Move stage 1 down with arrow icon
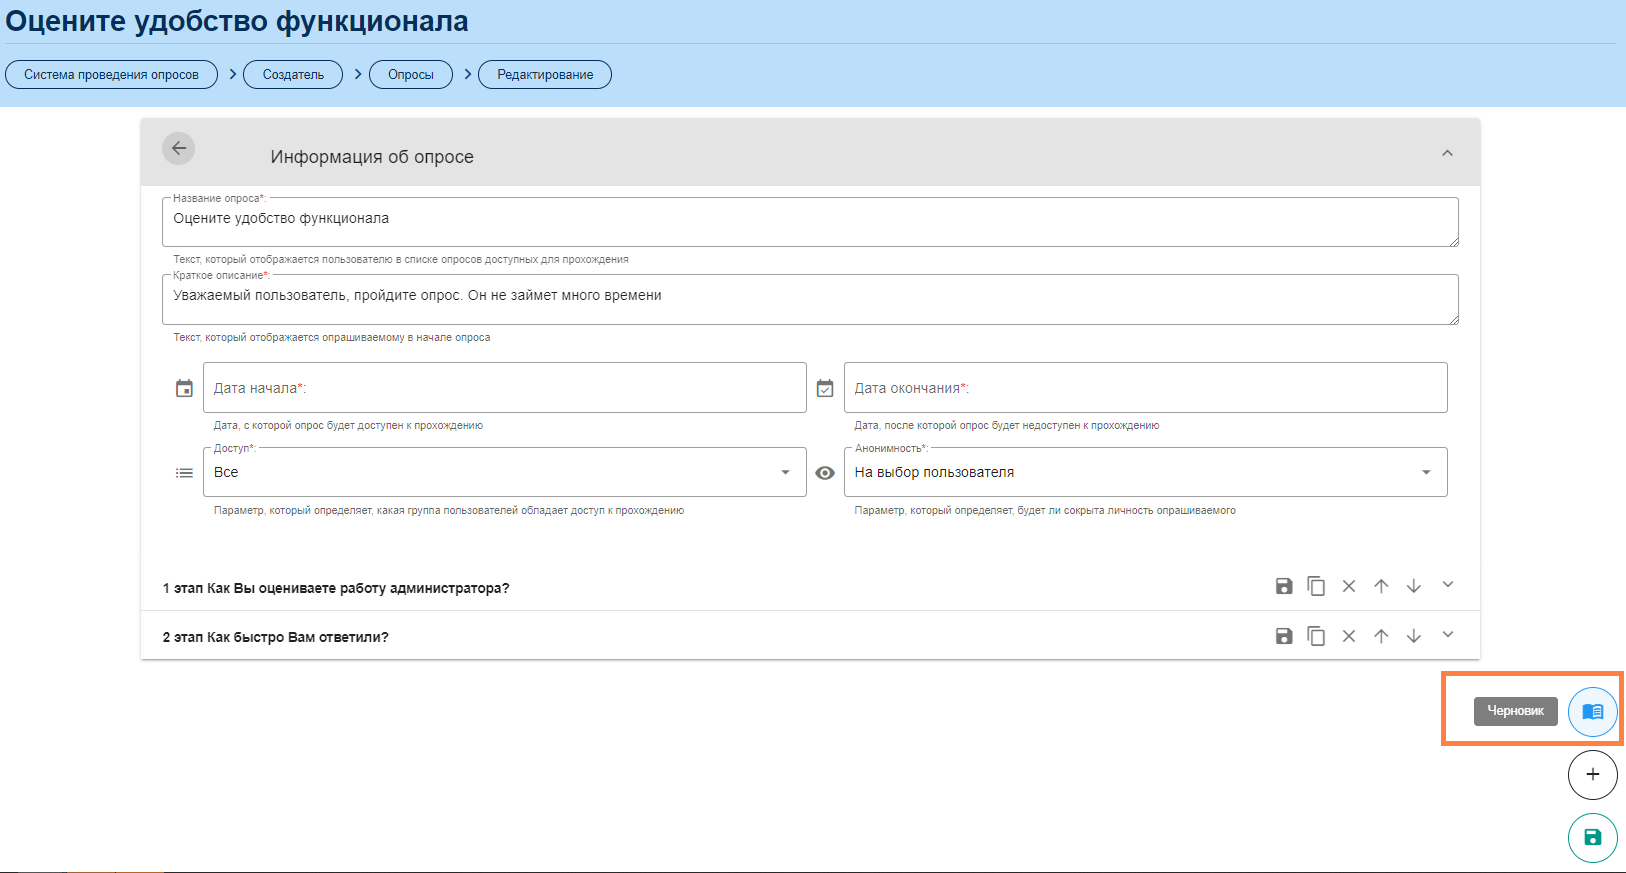Screen dimensions: 1626x873 click(1413, 586)
